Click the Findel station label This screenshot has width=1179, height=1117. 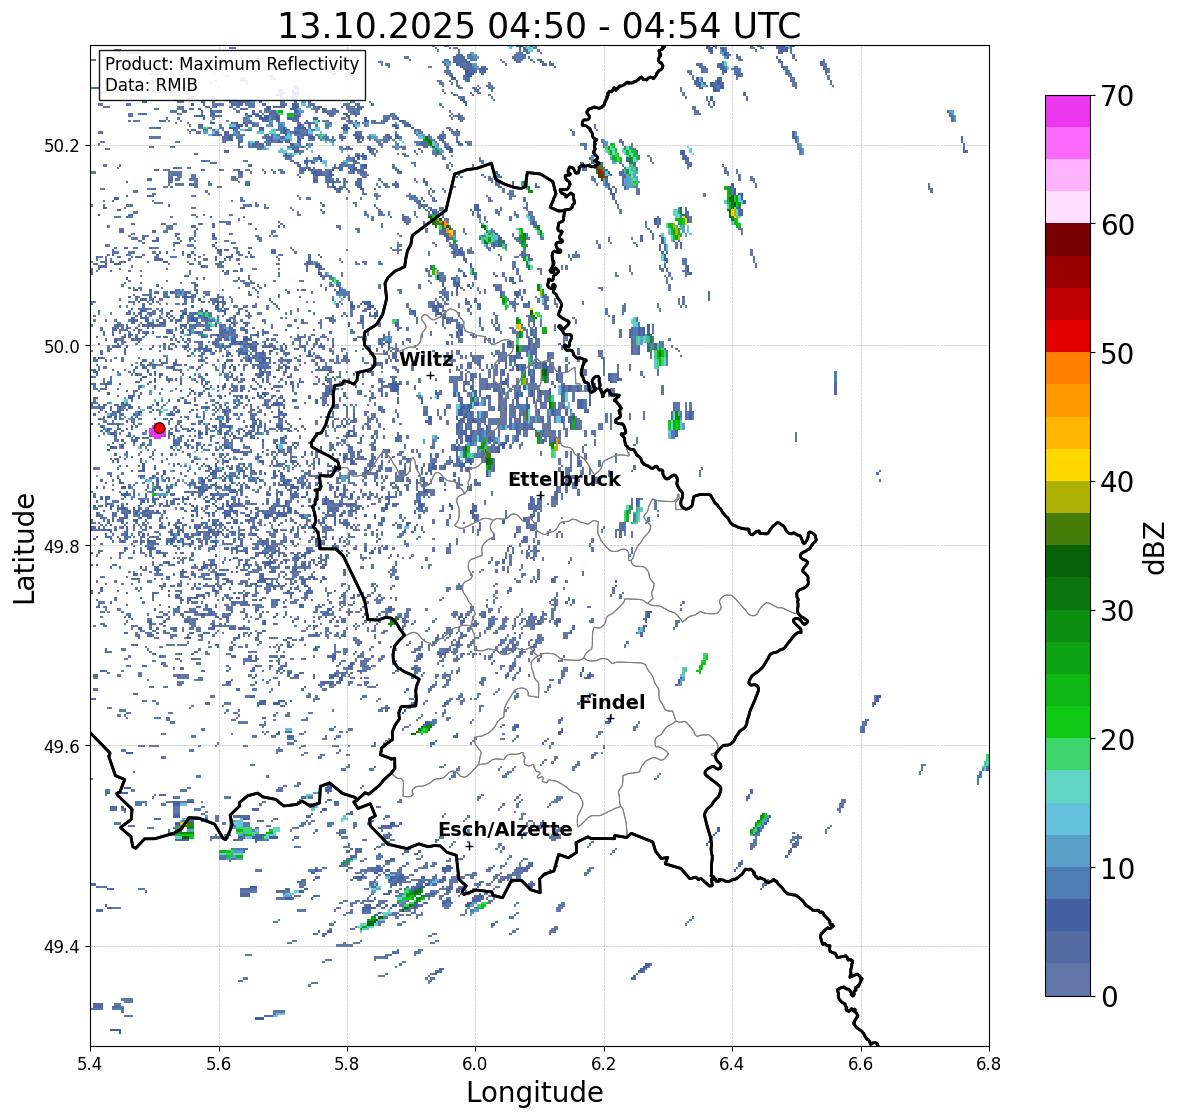tap(612, 702)
